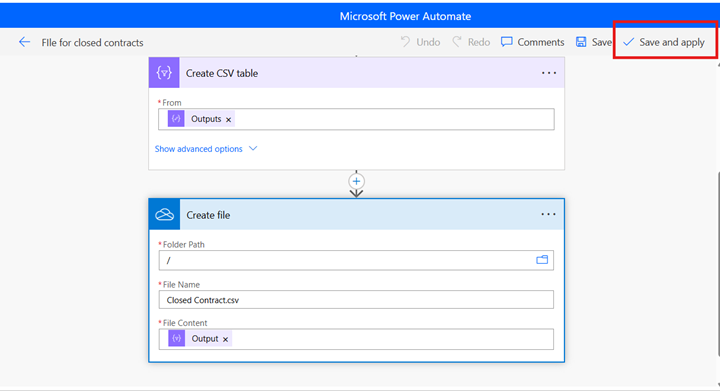Click the Output token expression icon

click(176, 339)
